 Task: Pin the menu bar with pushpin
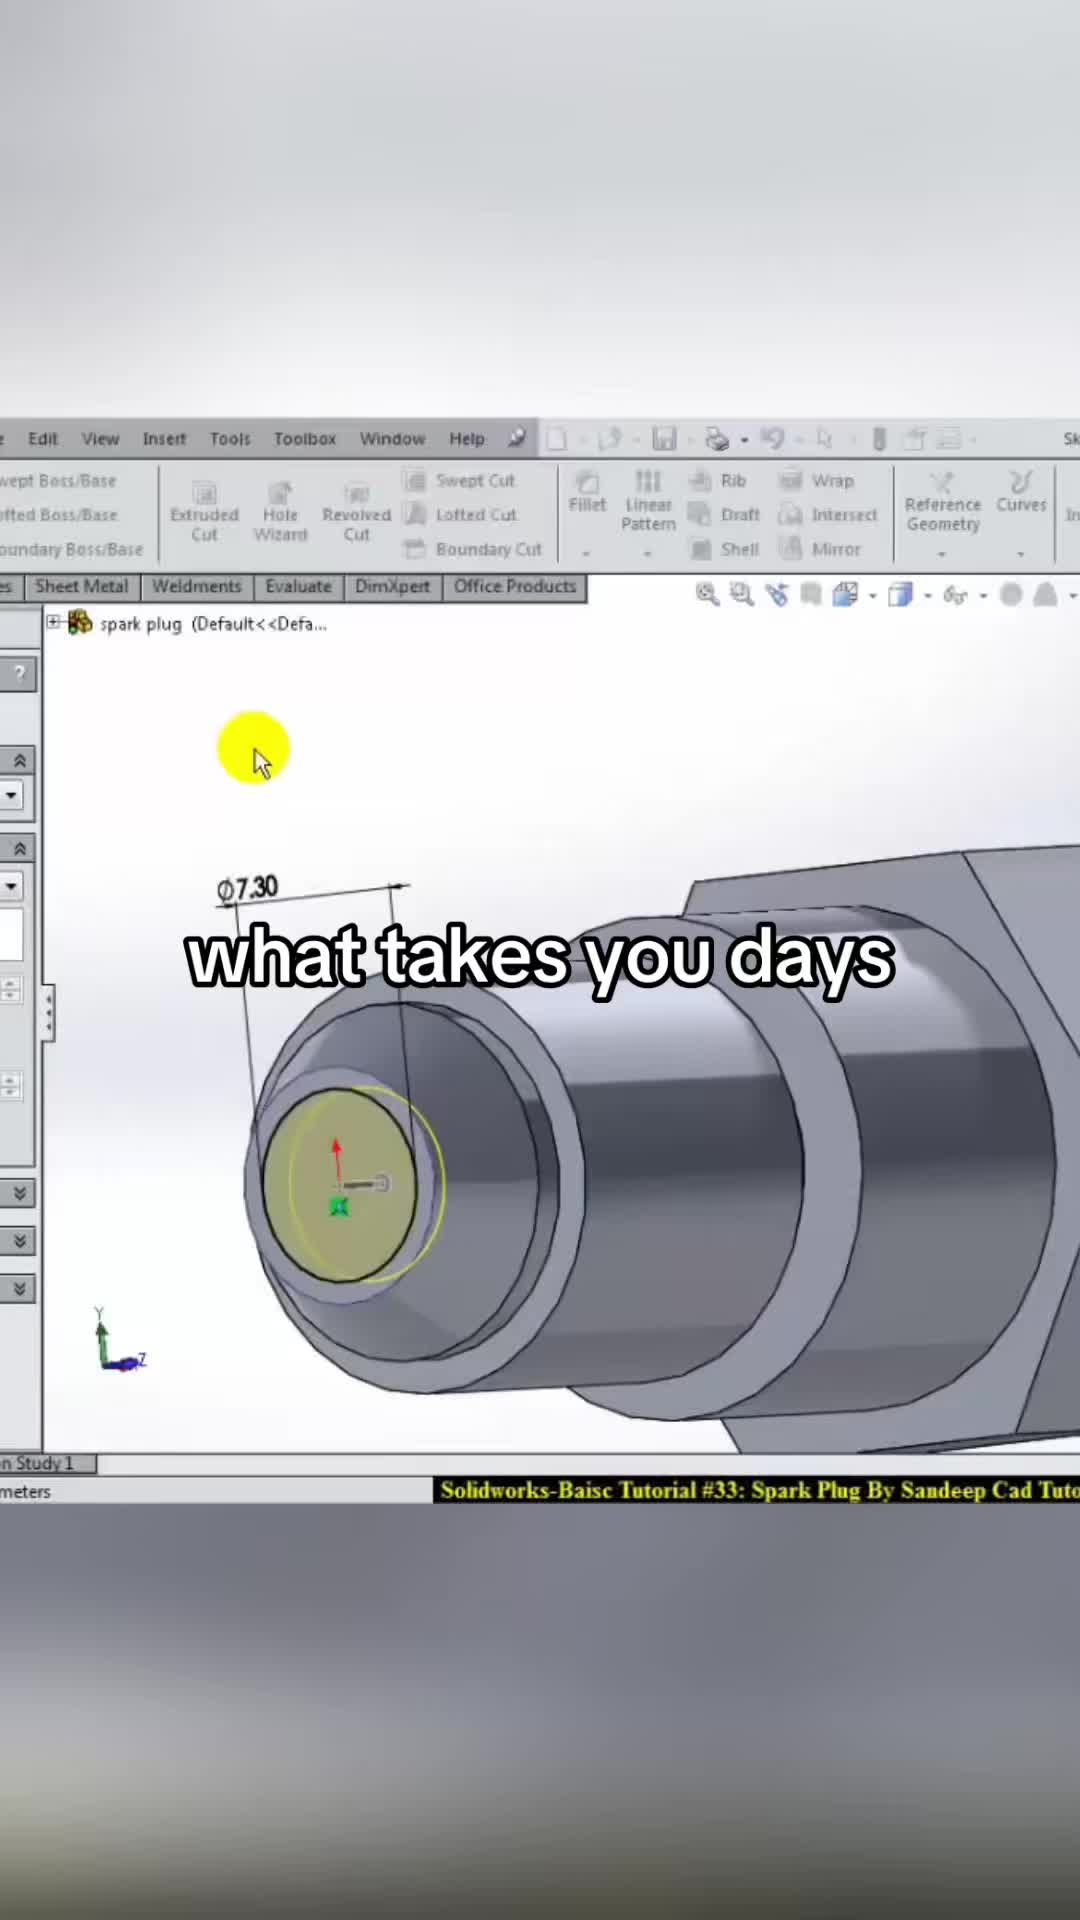[x=516, y=438]
